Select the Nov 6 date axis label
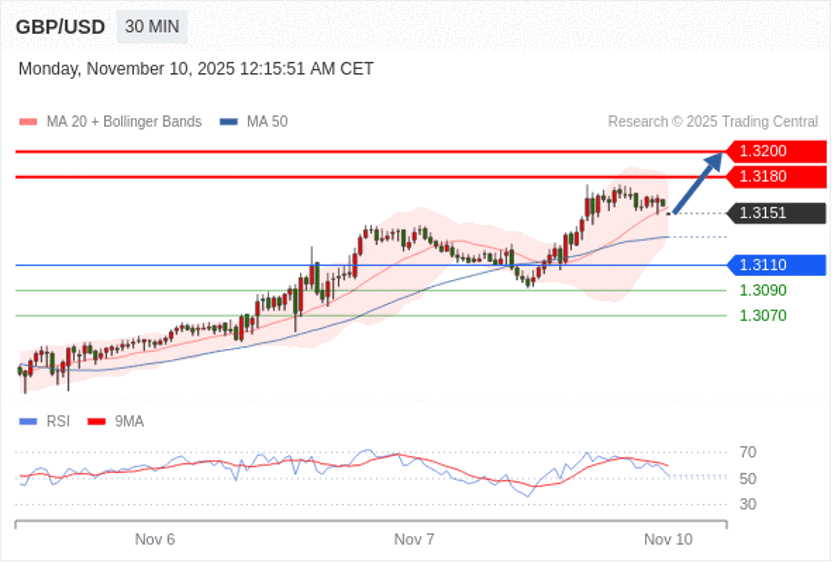 point(155,539)
